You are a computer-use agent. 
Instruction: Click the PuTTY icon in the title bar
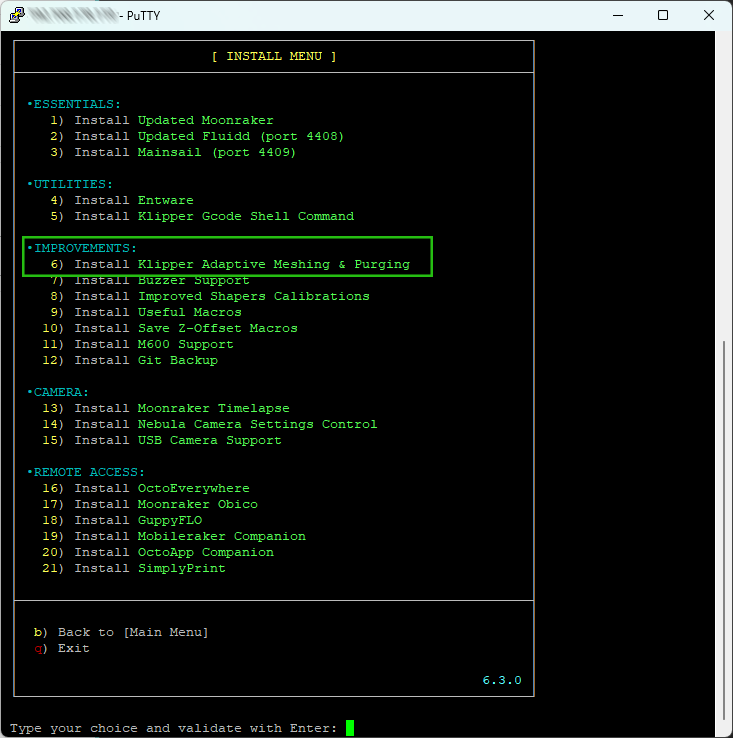(x=17, y=16)
